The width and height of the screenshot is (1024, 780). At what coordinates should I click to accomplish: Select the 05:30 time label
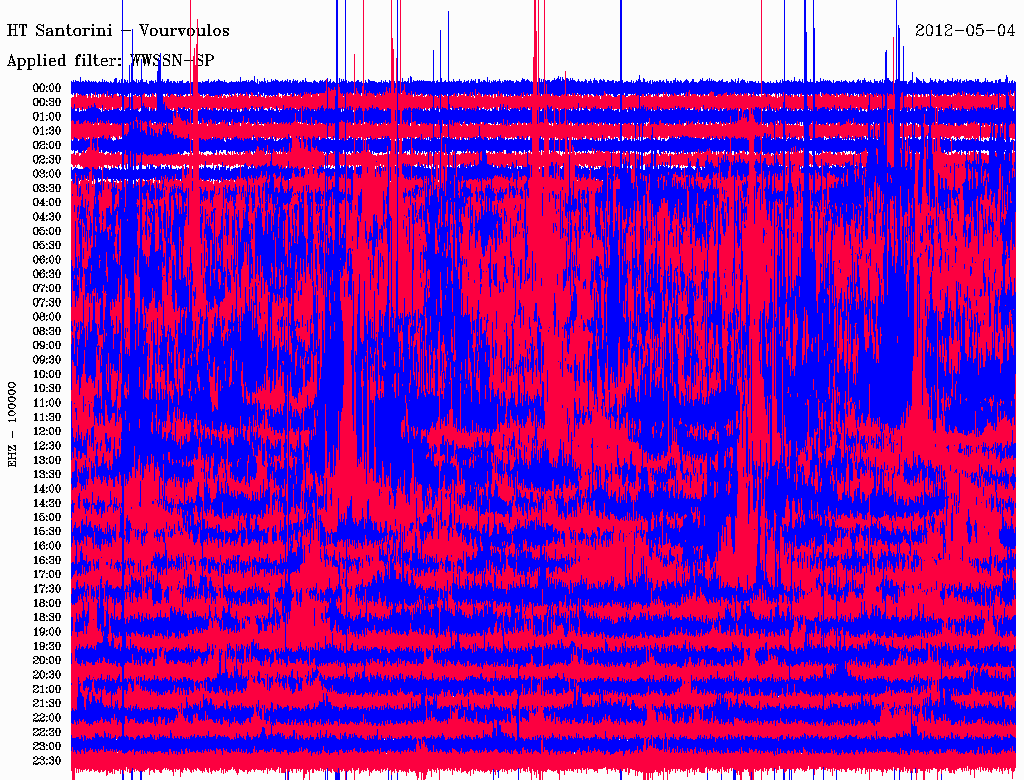point(47,246)
